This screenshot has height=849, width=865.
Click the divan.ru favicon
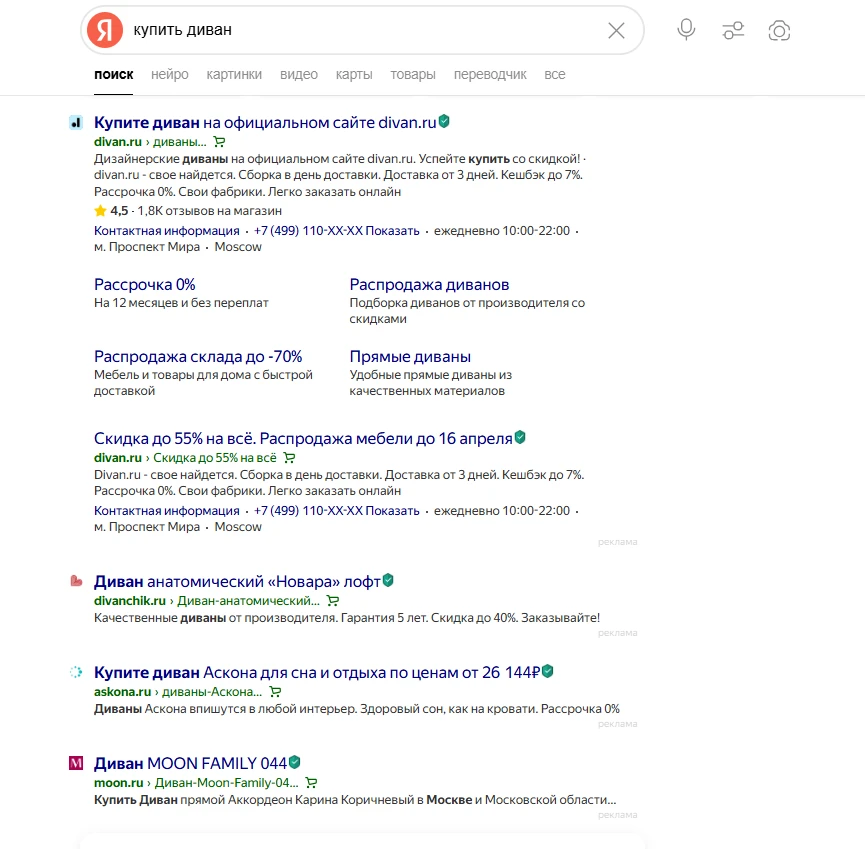(x=75, y=122)
